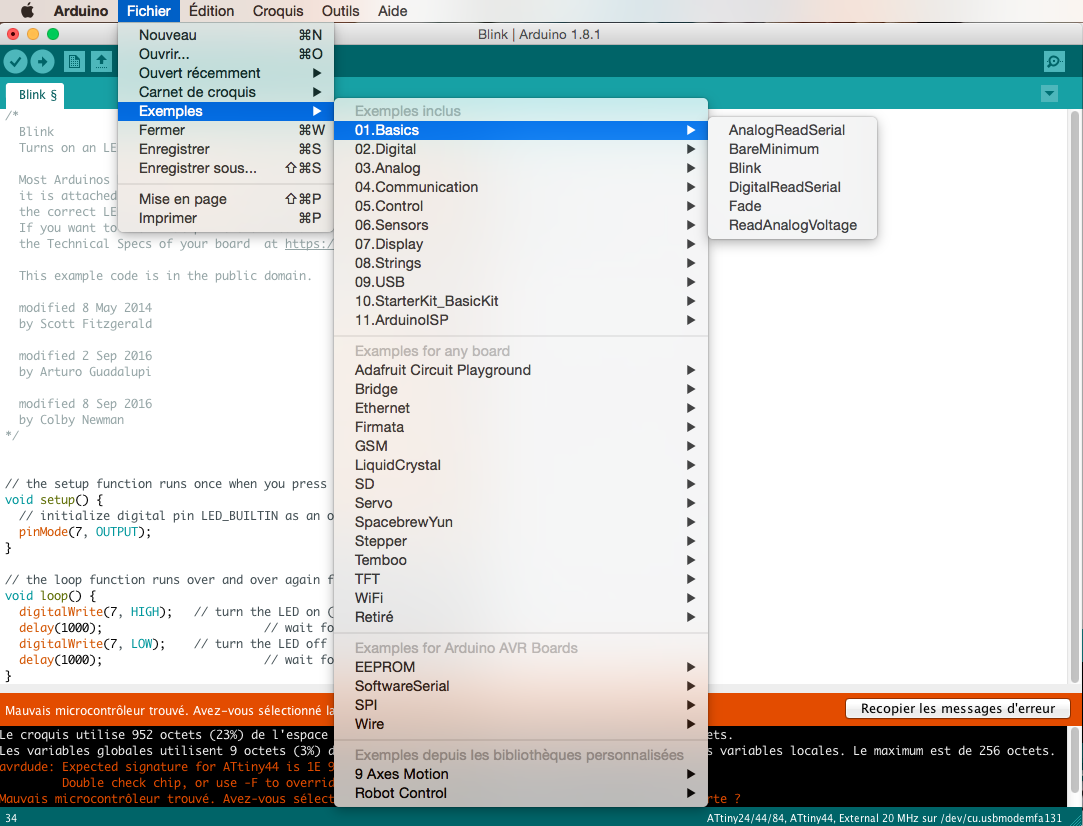Screen dimensions: 1083x826
Task: Expand the Servo library examples
Action: pyautogui.click(x=521, y=503)
